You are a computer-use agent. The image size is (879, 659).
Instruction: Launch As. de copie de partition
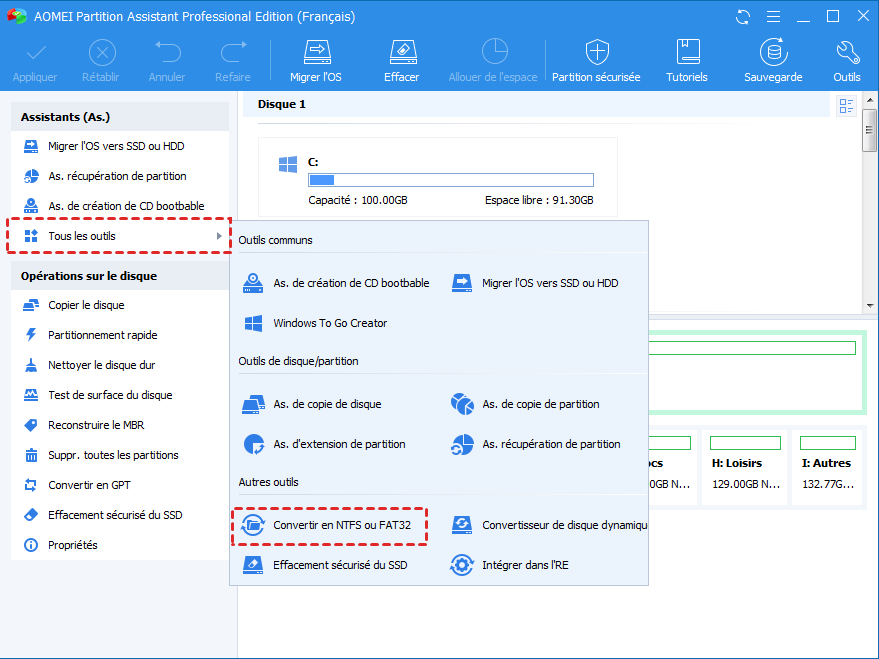(x=525, y=404)
